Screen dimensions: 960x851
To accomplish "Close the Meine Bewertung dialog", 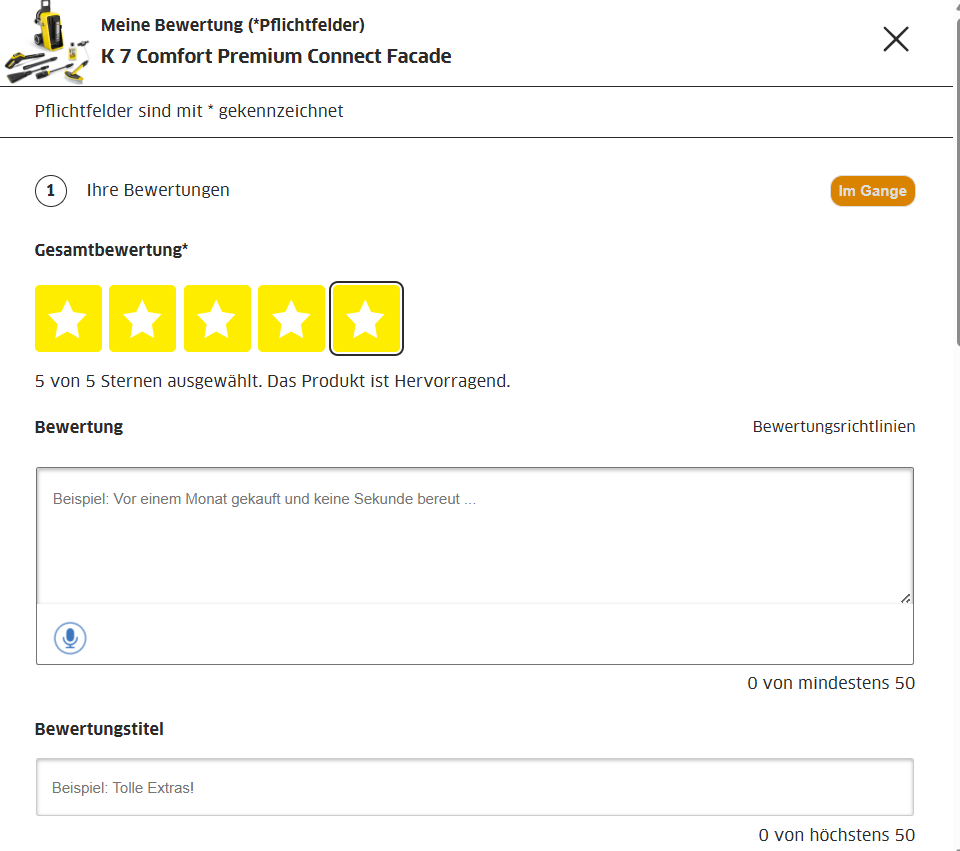I will pos(895,39).
